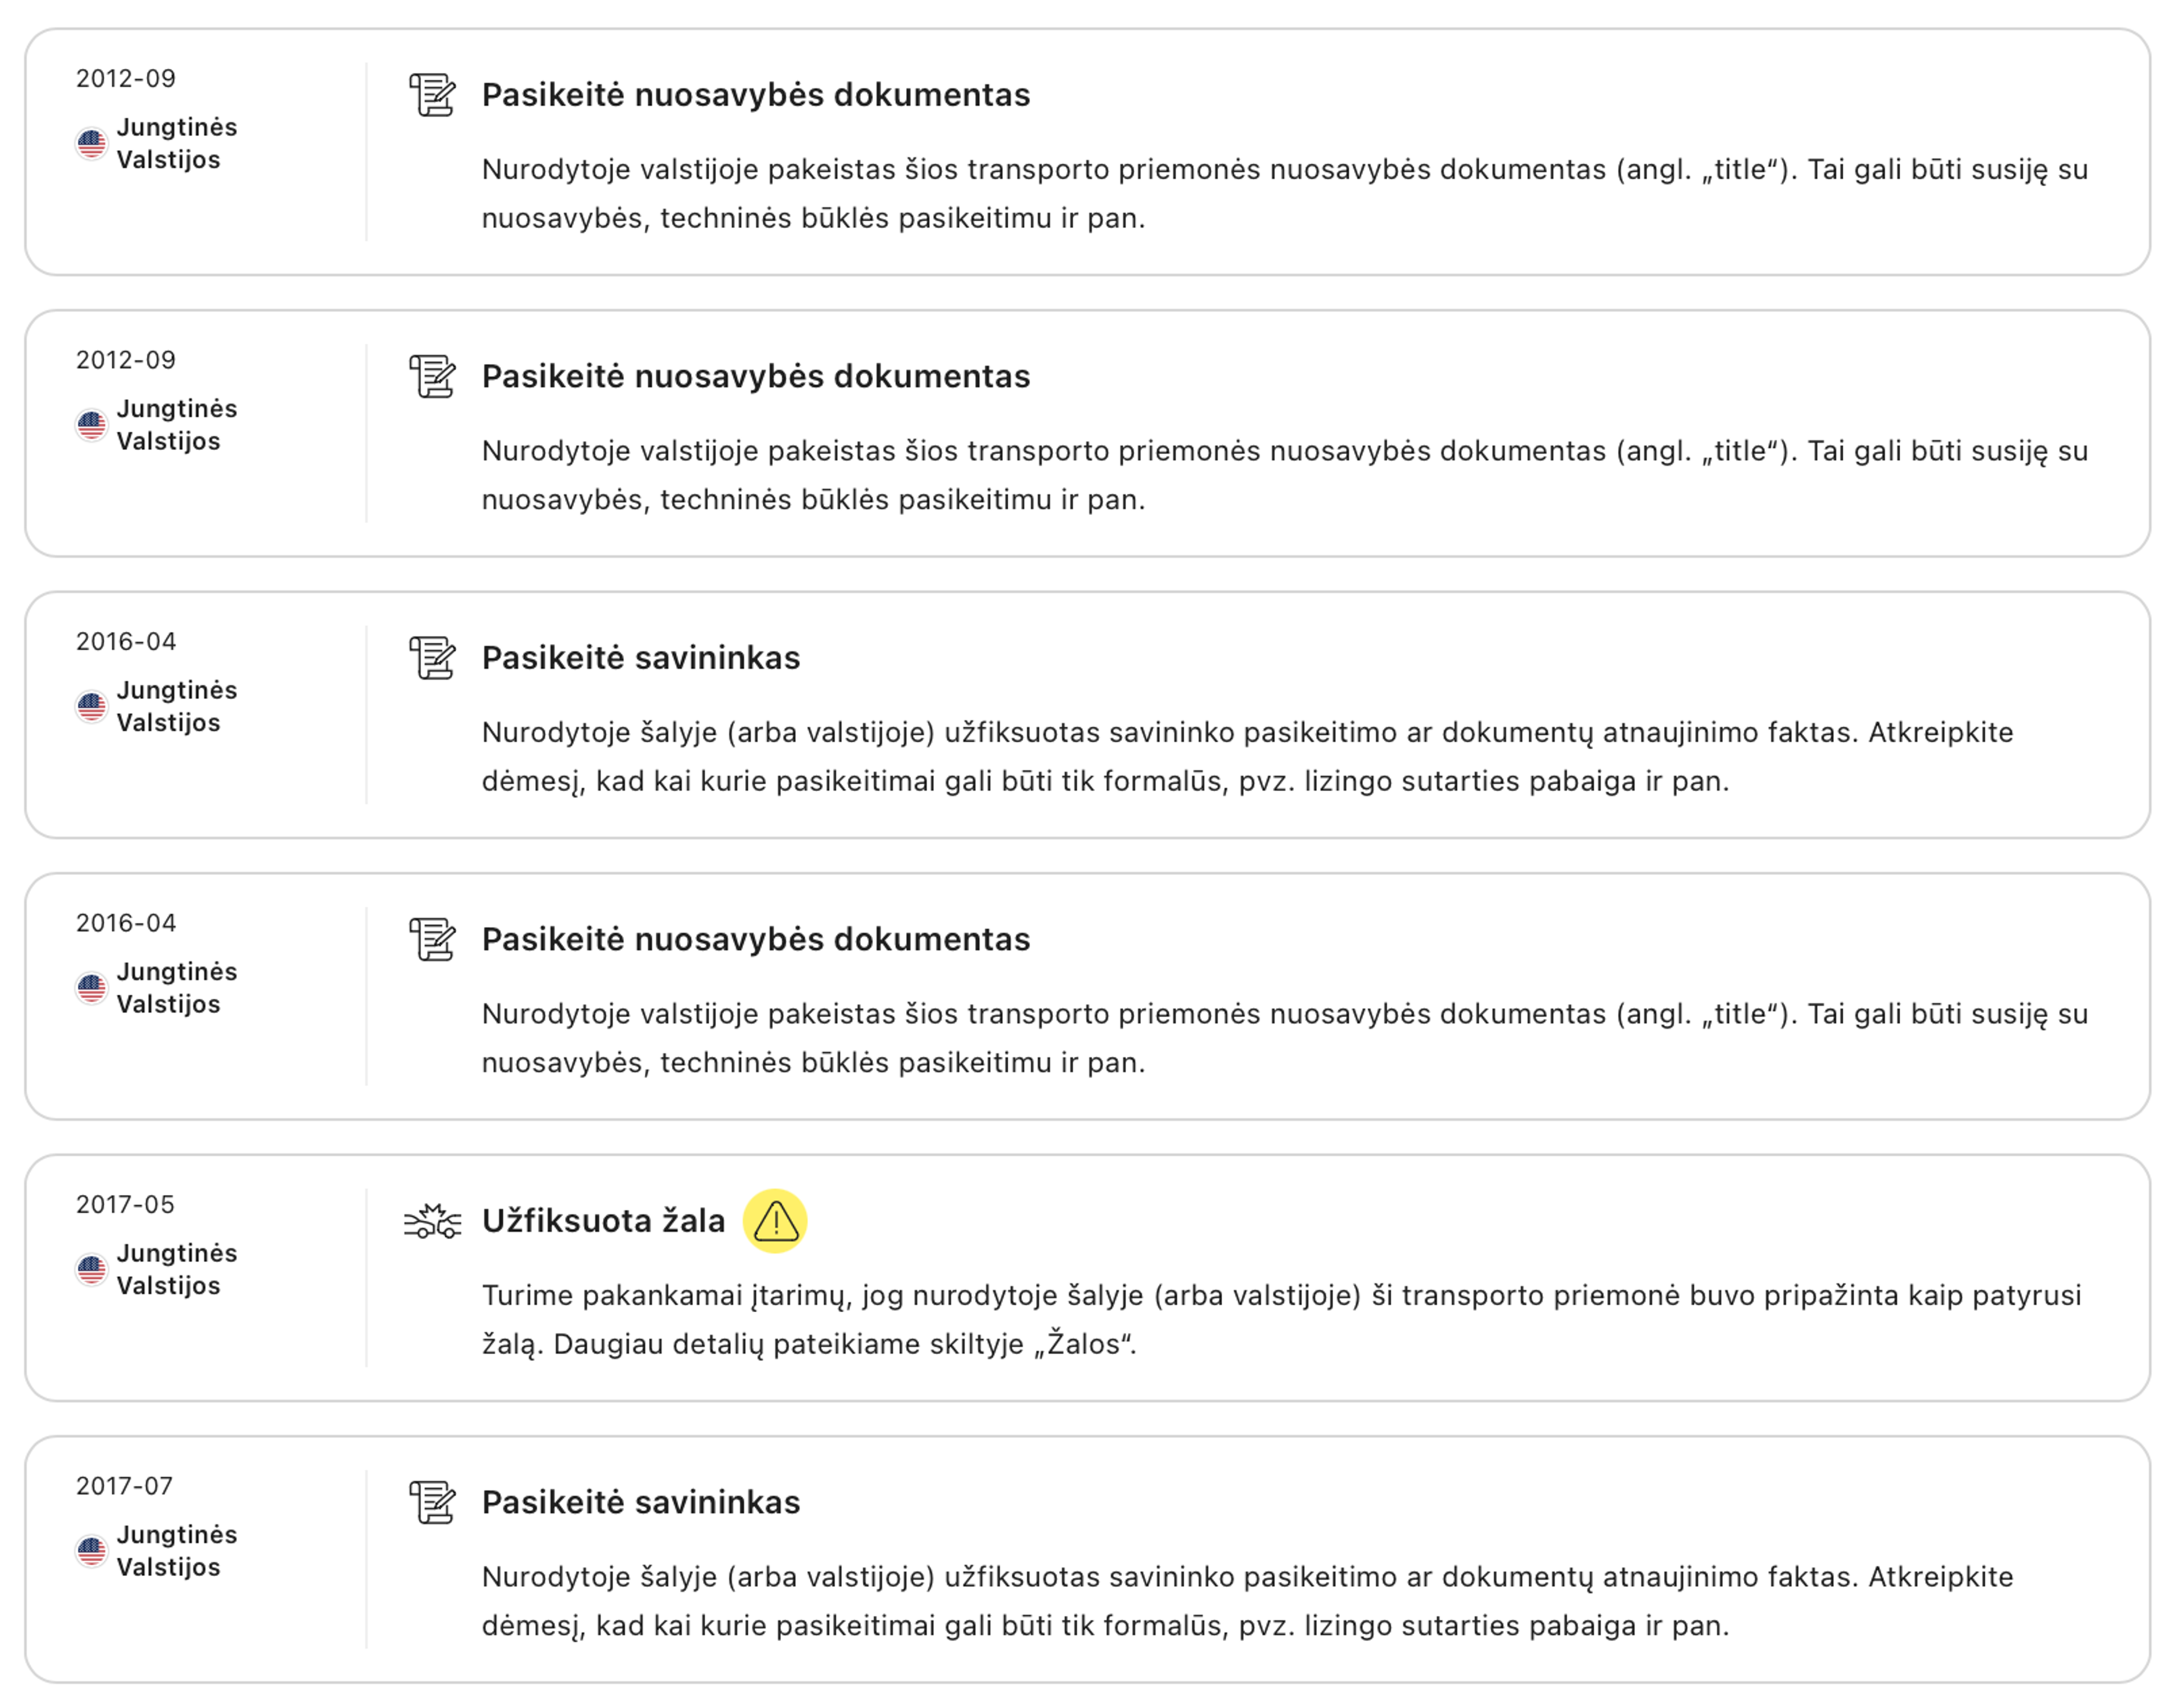This screenshot has width=2184, height=1708.
Task: Click the document icon in first 2012-09 entry
Action: [433, 95]
